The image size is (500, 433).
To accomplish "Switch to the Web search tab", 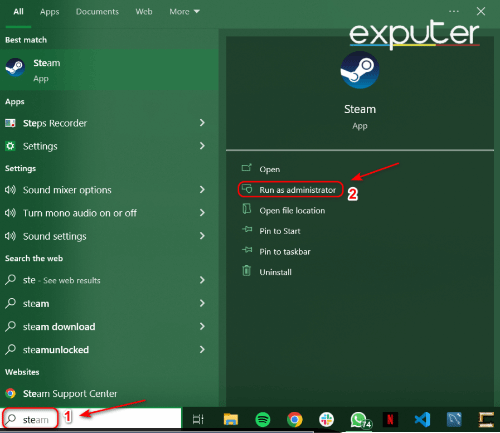I will [144, 12].
